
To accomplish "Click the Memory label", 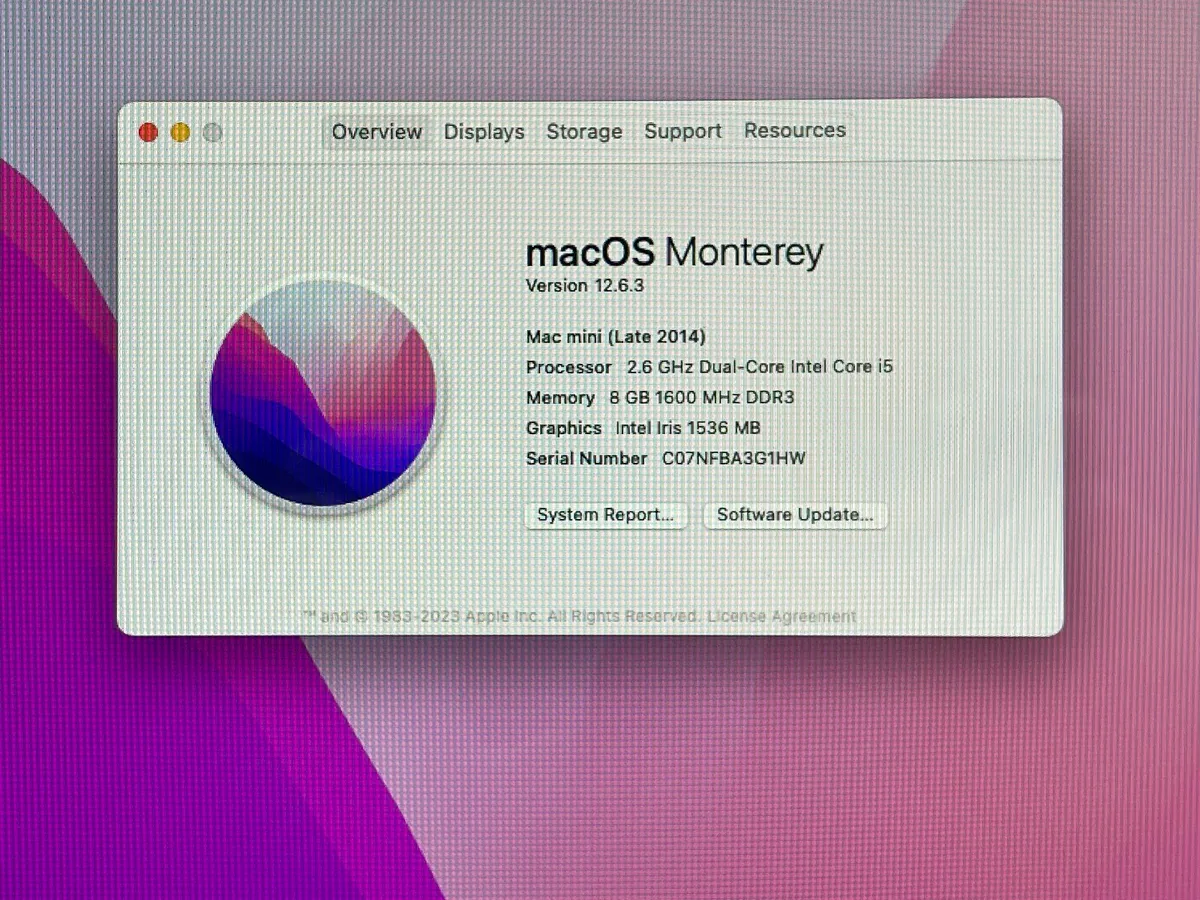I will point(560,397).
